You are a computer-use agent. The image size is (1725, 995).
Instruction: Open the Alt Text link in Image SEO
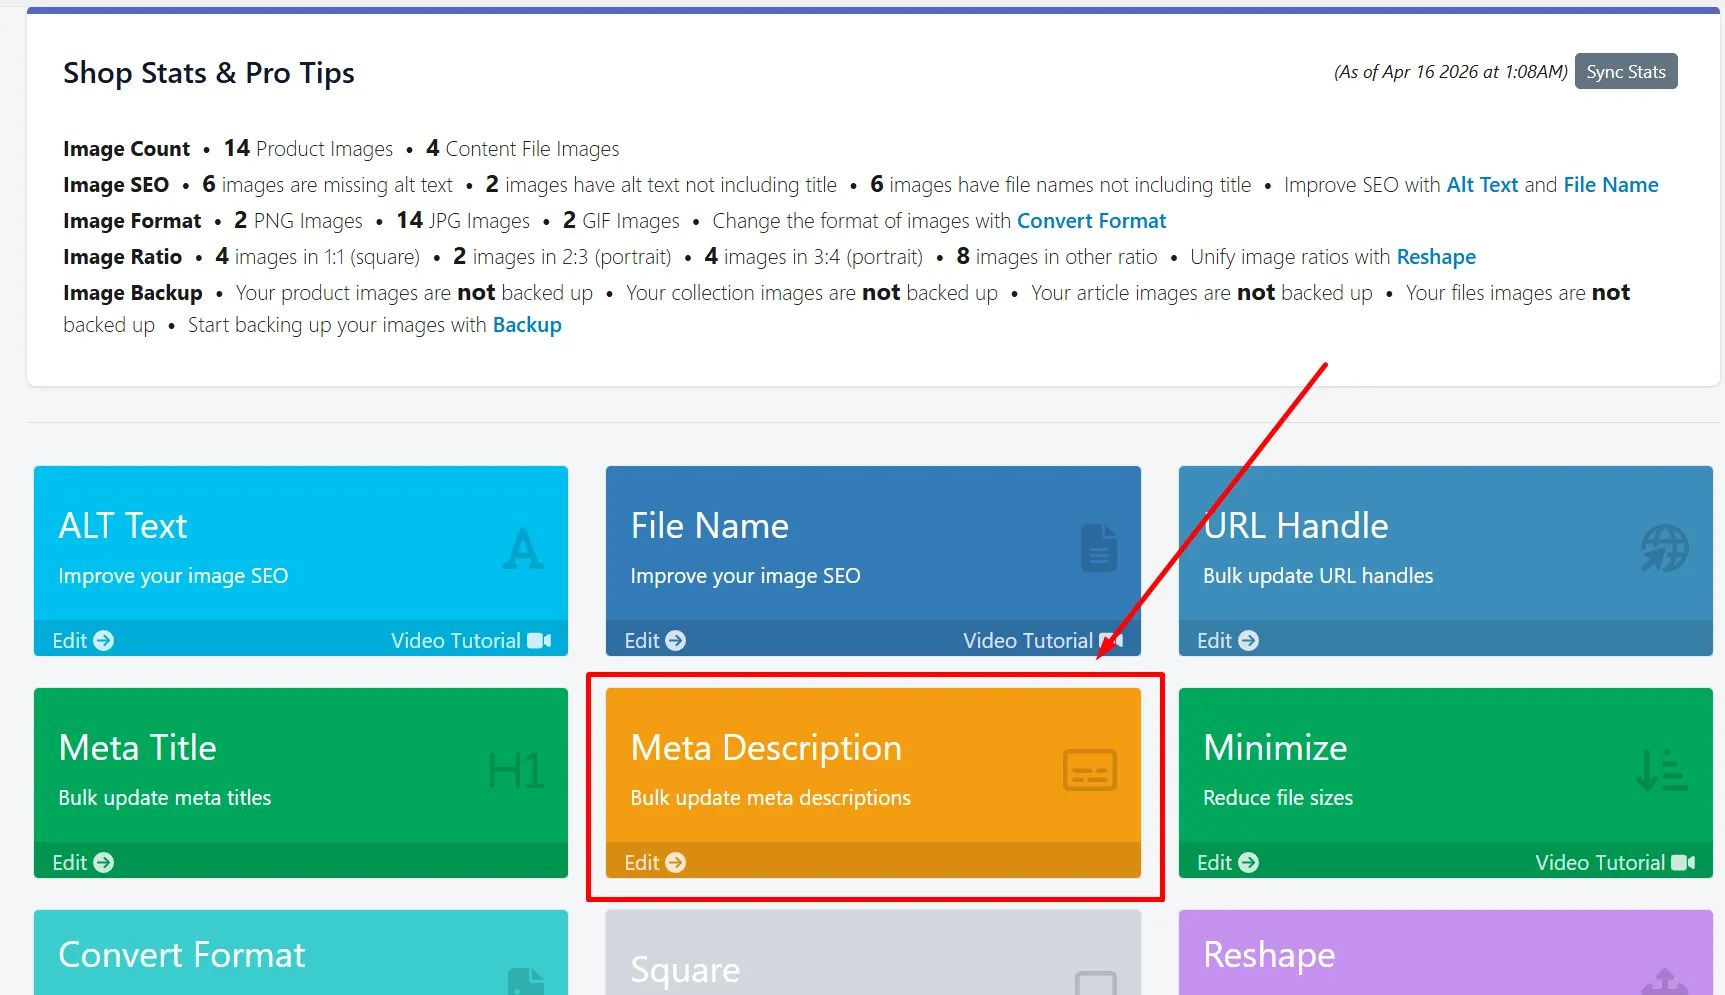click(x=1482, y=185)
